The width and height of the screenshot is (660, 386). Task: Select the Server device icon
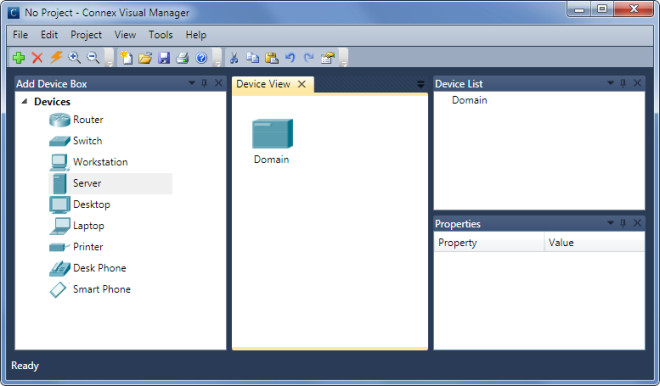pyautogui.click(x=60, y=184)
